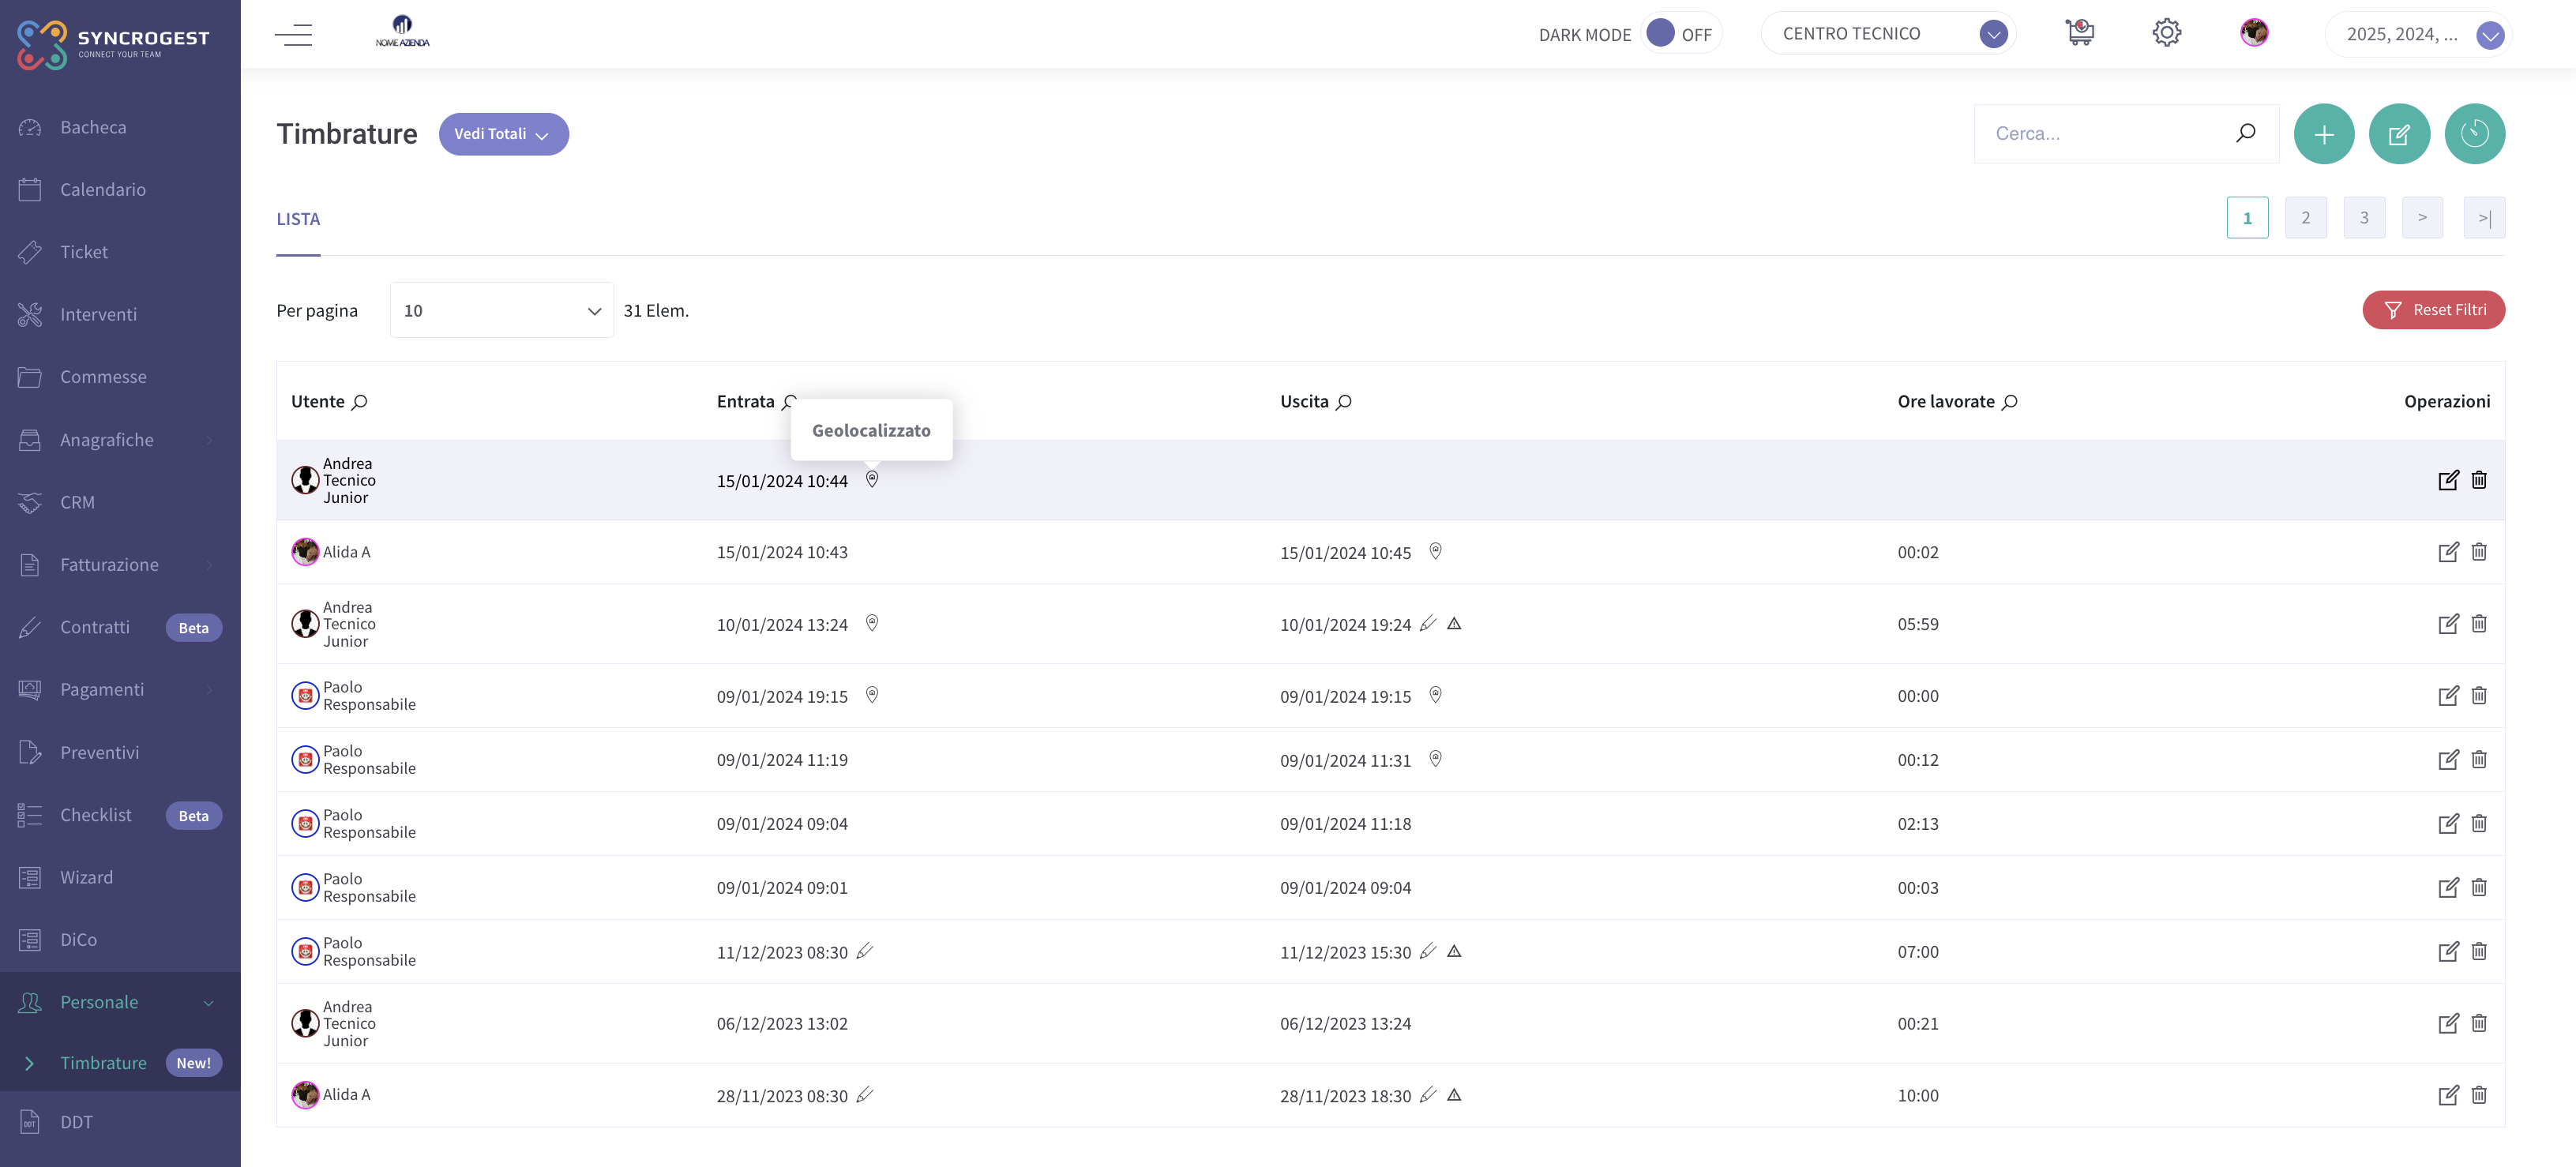This screenshot has width=2576, height=1167.
Task: Edit the 15/01/2024 10:44 Andrea row
Action: coord(2448,480)
